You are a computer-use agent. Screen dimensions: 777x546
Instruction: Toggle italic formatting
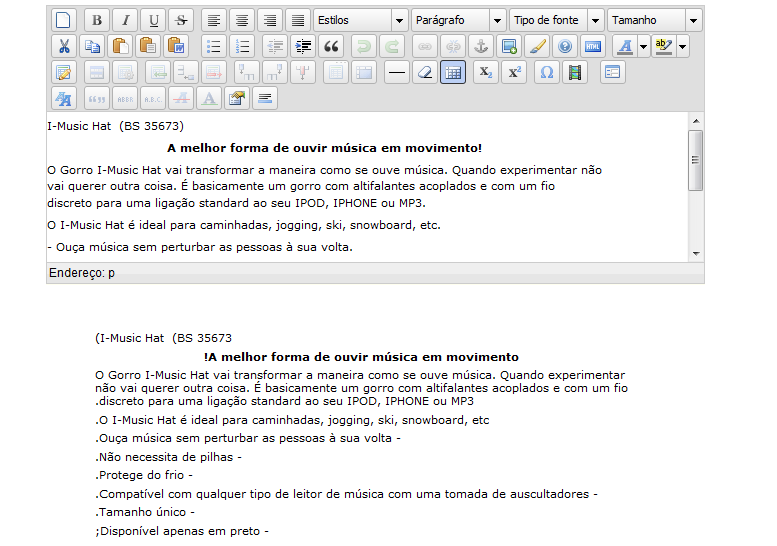coord(125,20)
